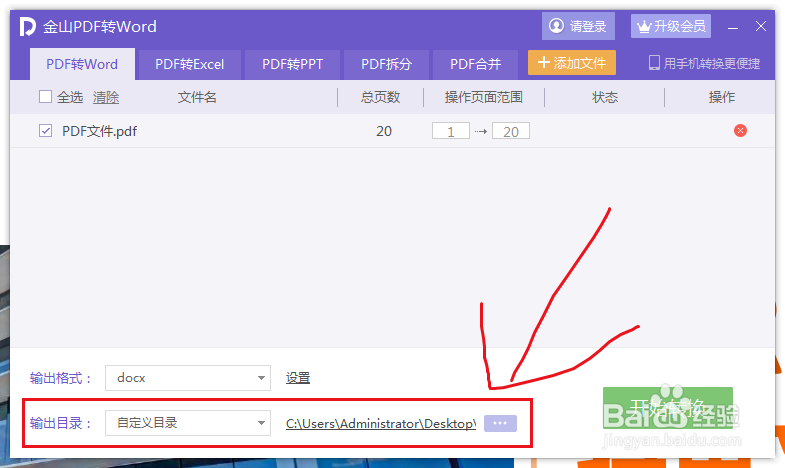
Task: Switch to PDF合并 tab
Action: tap(475, 64)
